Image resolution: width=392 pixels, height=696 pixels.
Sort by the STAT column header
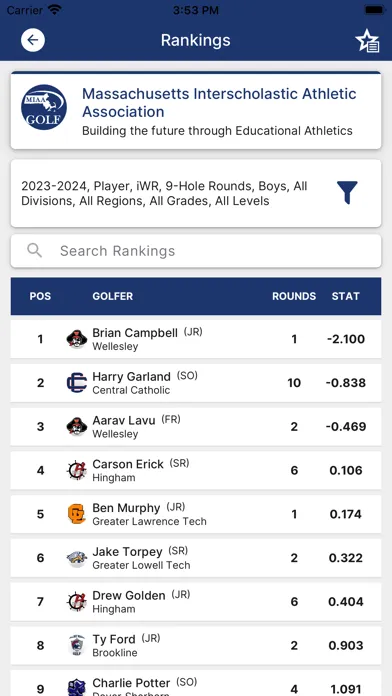point(345,296)
